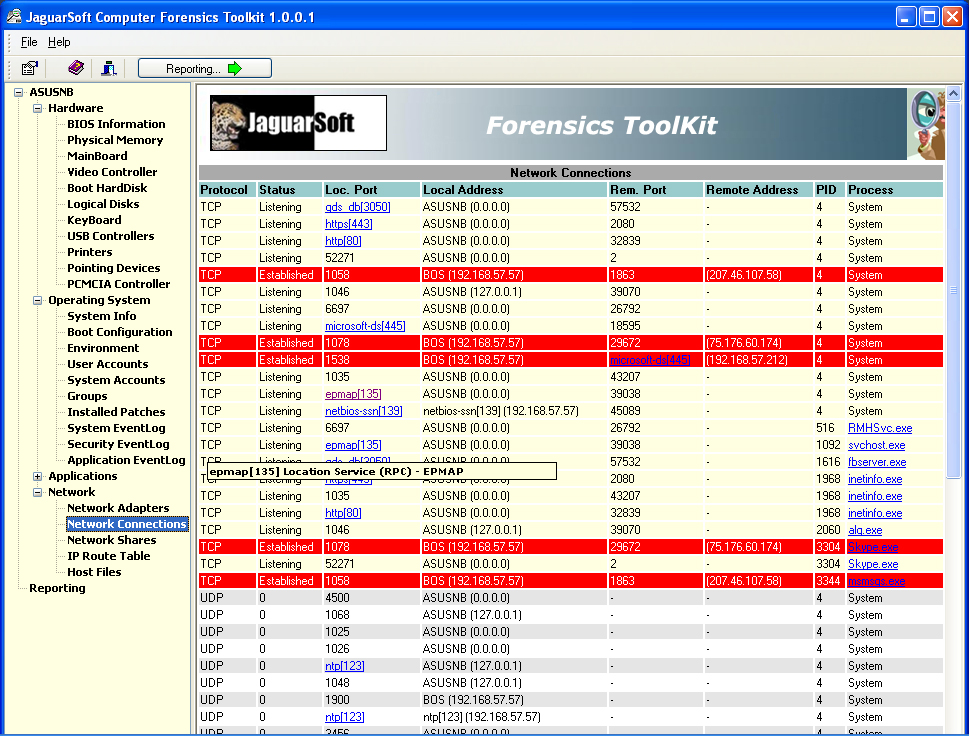Click microsoft-ds[445] link in the Listening row
The height and width of the screenshot is (736, 969).
coord(365,326)
